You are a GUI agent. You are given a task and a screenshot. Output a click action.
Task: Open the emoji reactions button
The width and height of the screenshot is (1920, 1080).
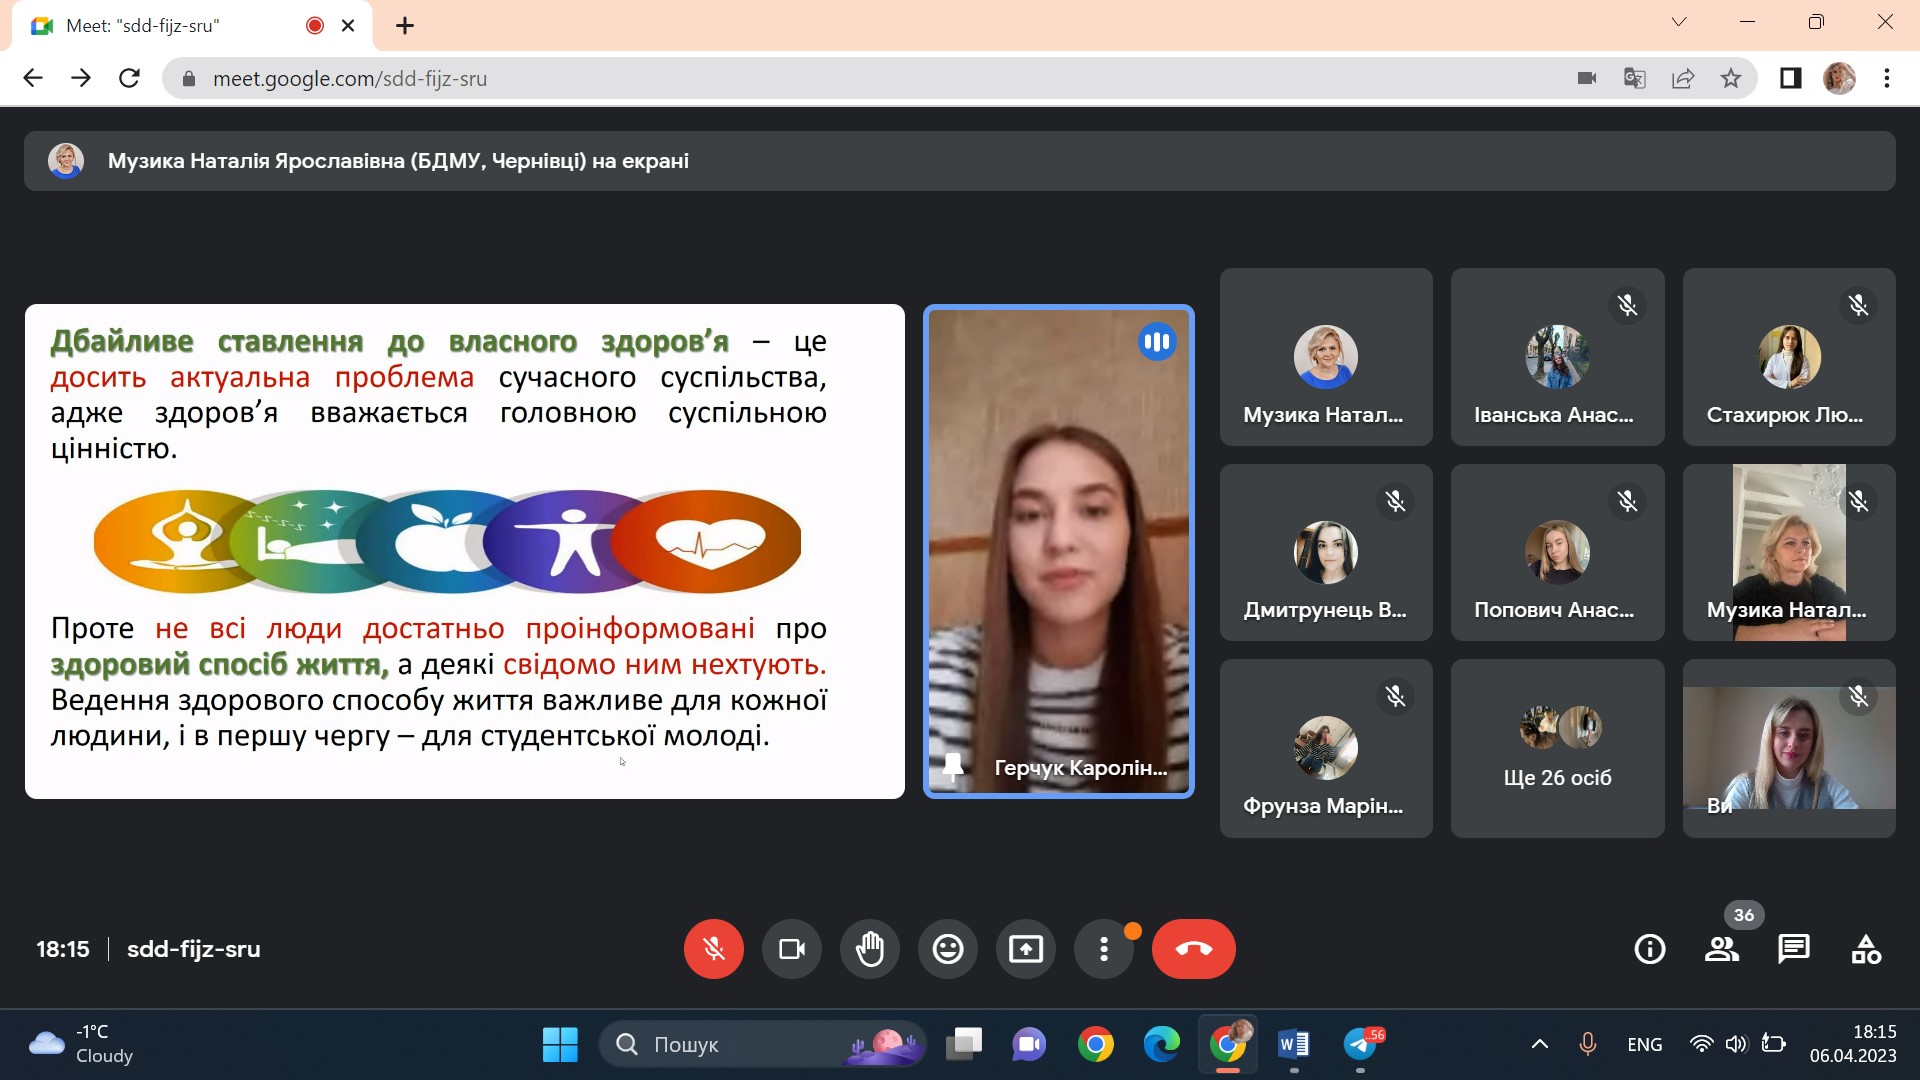point(947,948)
